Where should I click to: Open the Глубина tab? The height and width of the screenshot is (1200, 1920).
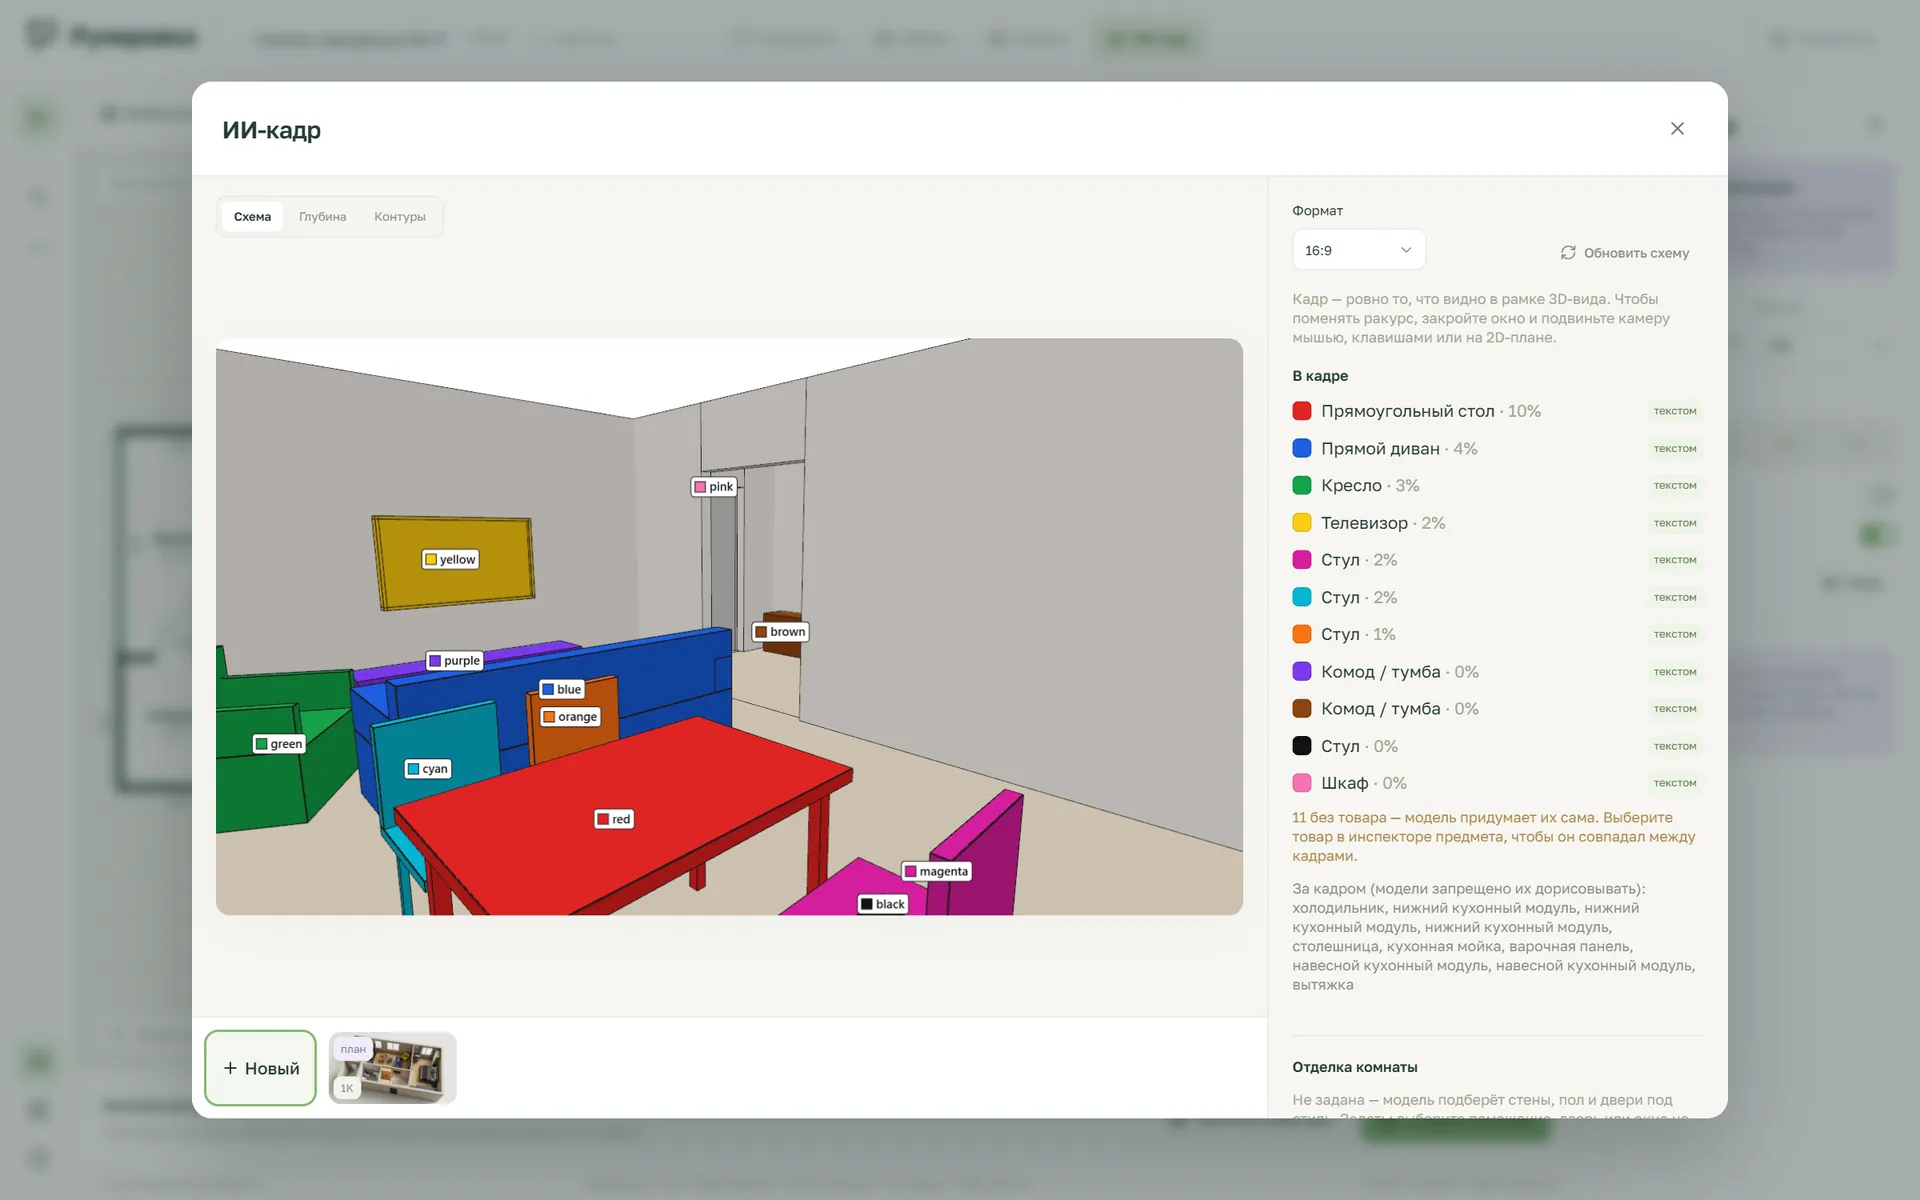322,217
